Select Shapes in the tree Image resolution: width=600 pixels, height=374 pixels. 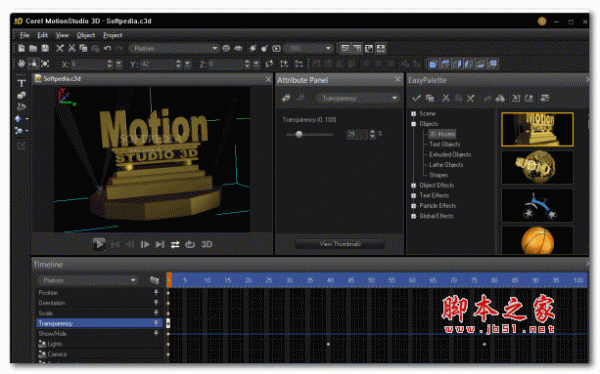point(439,175)
